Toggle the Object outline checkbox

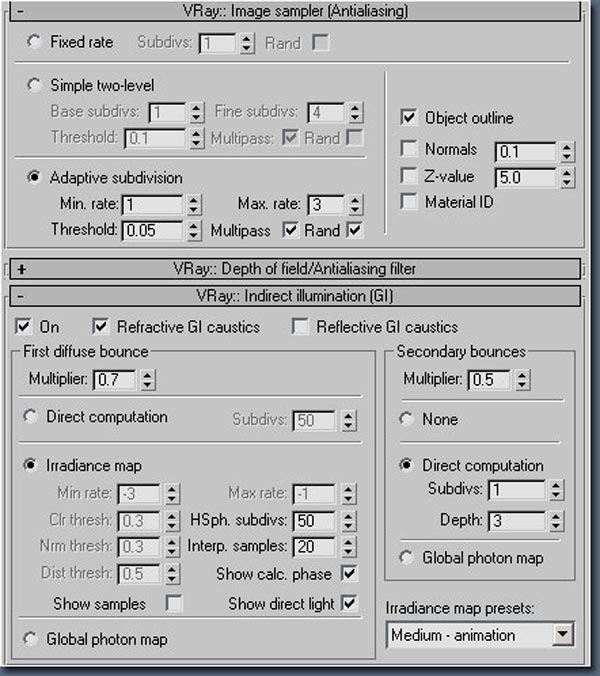coord(408,118)
